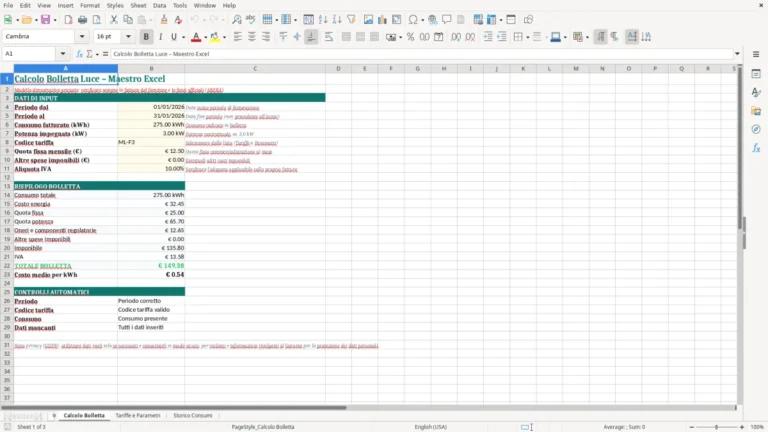768x432 pixels.
Task: Cut the selected cell content
Action: 114,20
